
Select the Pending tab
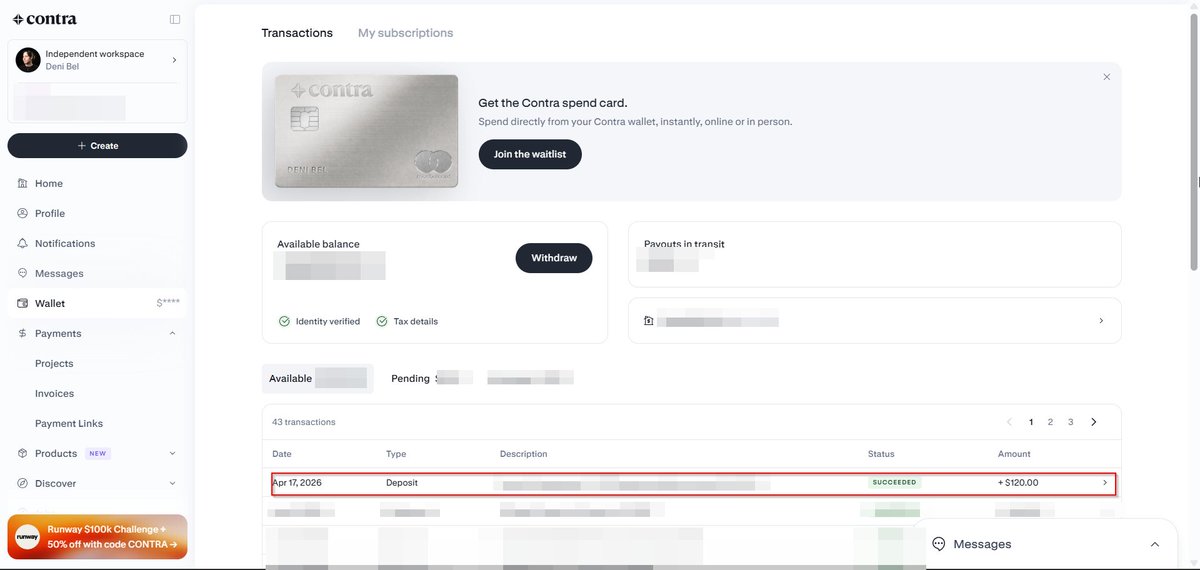410,378
